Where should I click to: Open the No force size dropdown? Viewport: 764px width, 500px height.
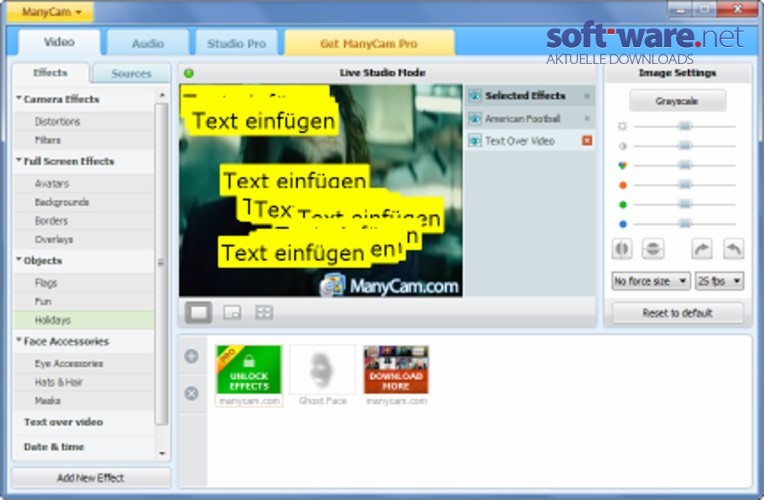click(x=650, y=281)
